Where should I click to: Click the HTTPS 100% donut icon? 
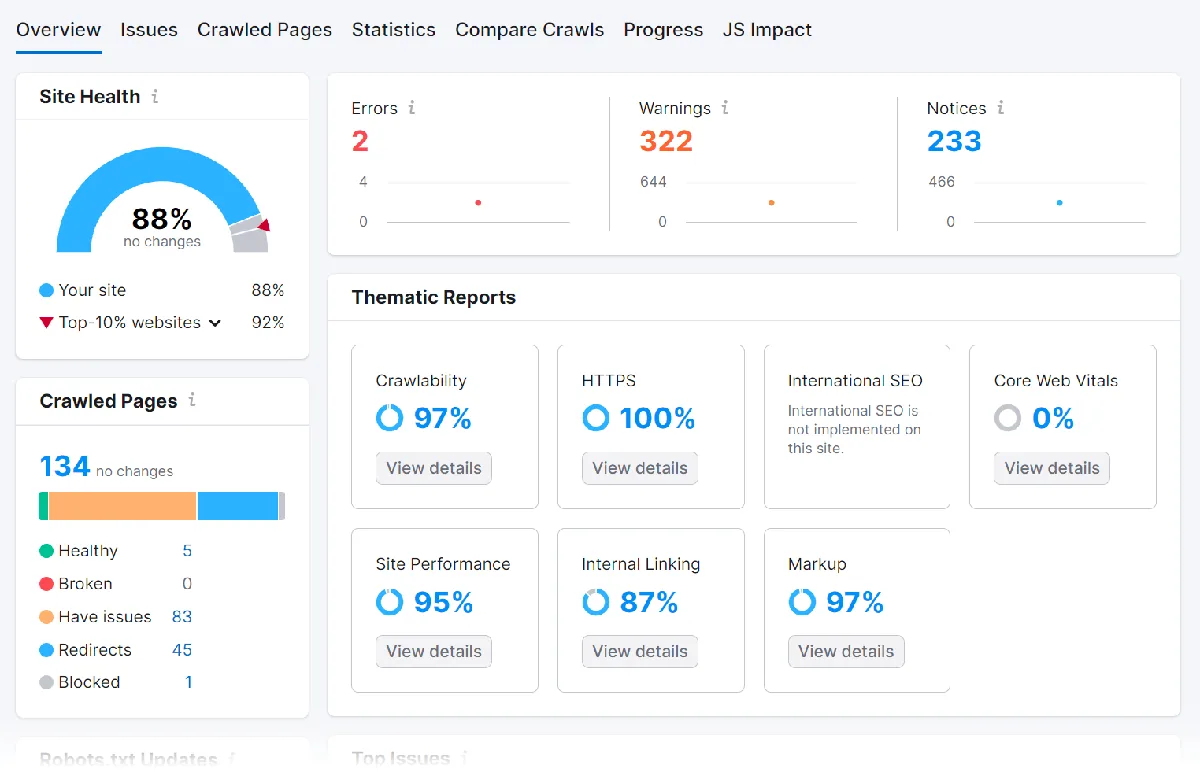tap(596, 418)
